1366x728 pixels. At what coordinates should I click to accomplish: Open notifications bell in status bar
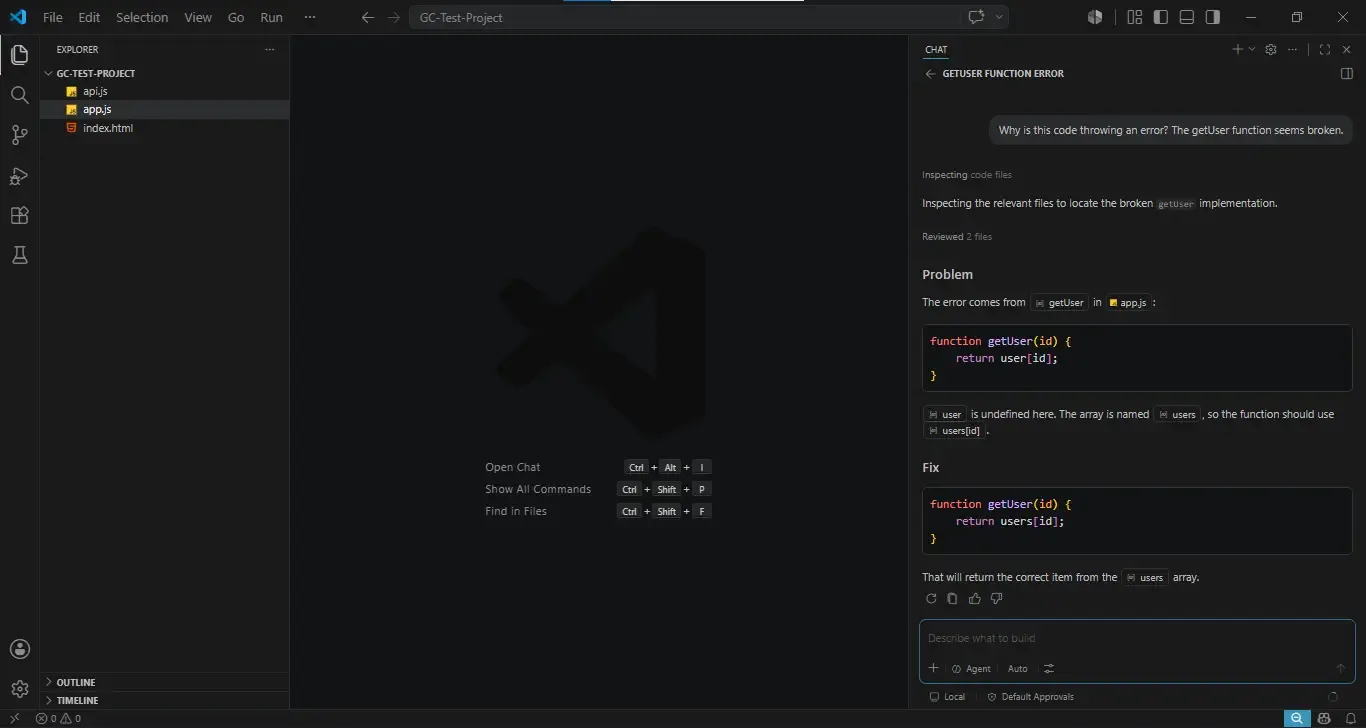(x=1350, y=718)
